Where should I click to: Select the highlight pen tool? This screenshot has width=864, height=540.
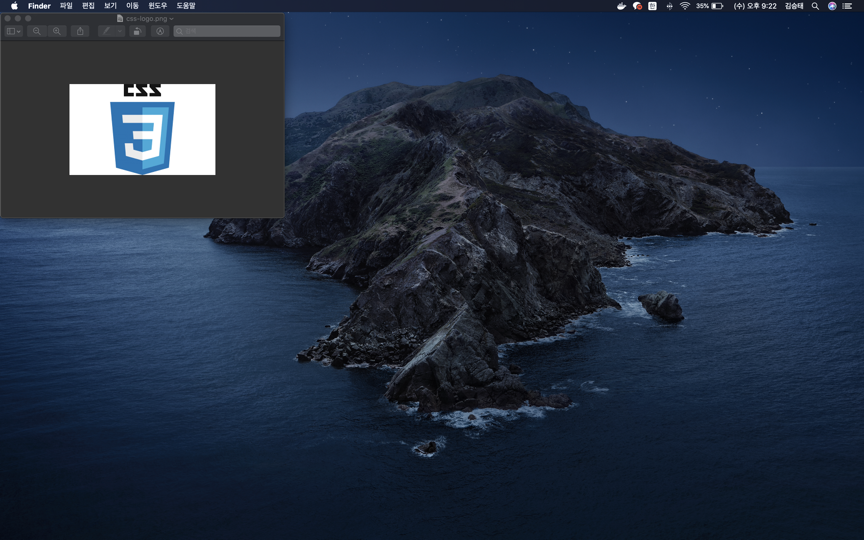[106, 31]
